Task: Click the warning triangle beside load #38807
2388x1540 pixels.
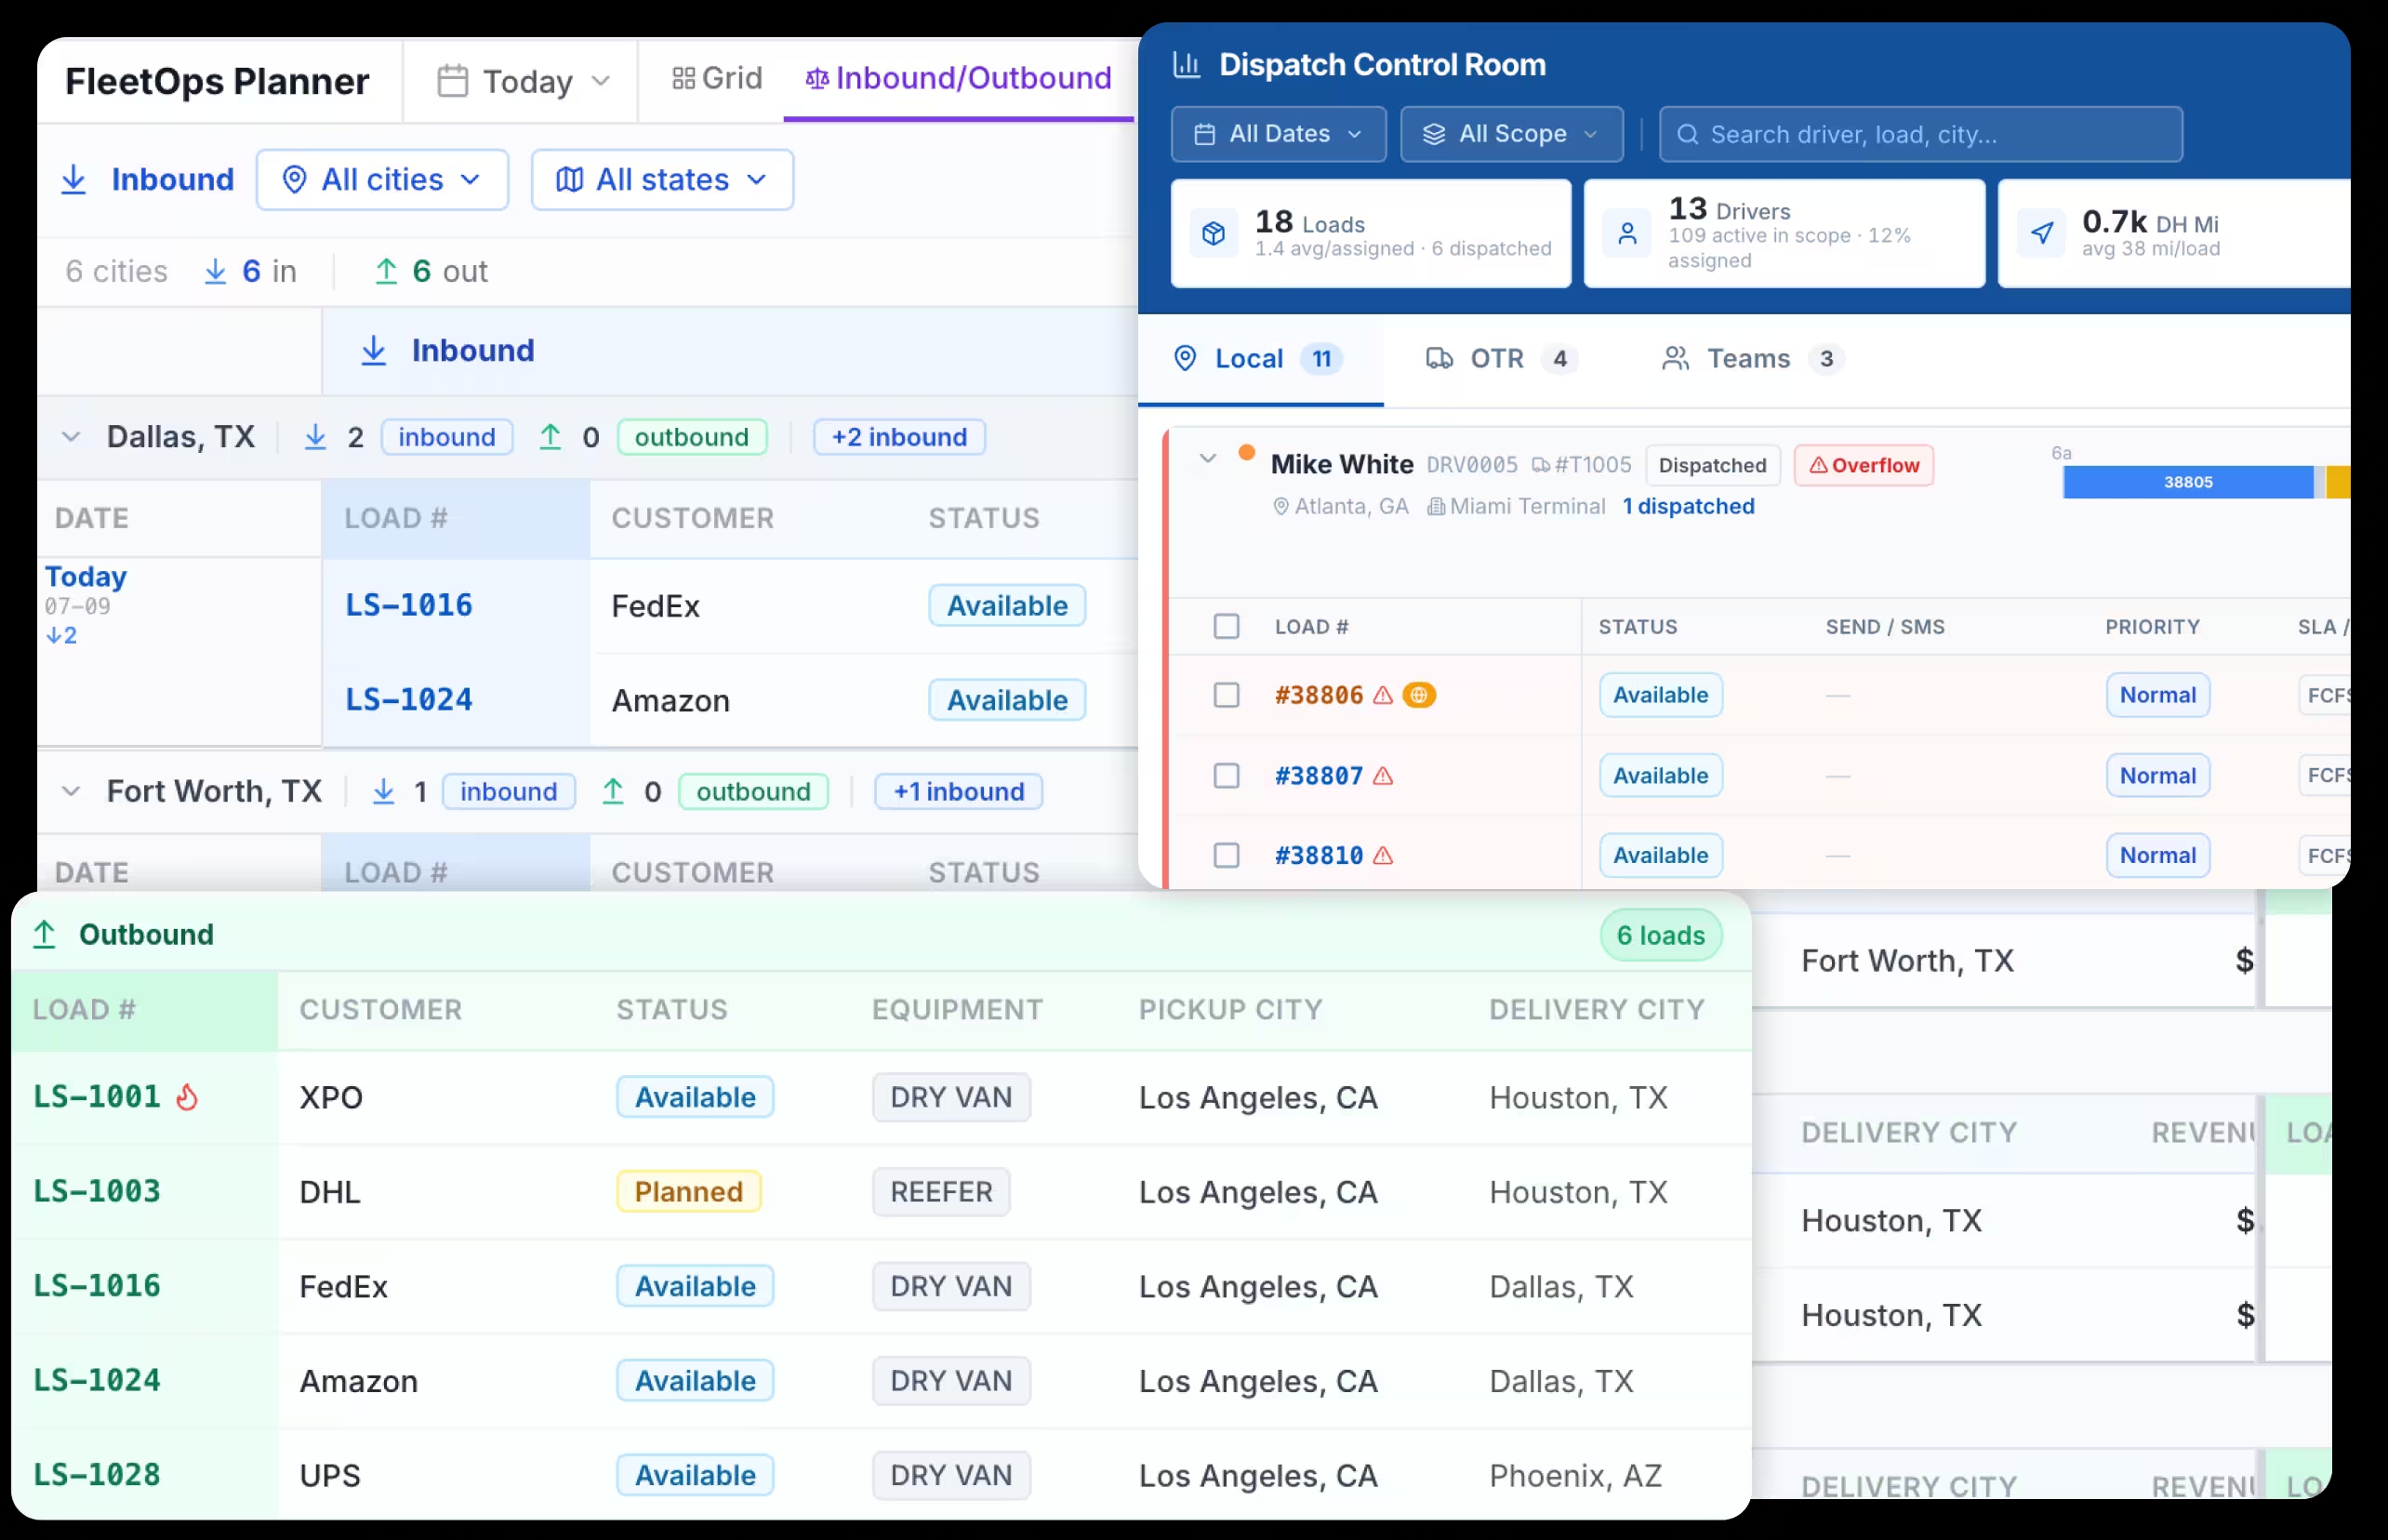Action: tap(1383, 776)
